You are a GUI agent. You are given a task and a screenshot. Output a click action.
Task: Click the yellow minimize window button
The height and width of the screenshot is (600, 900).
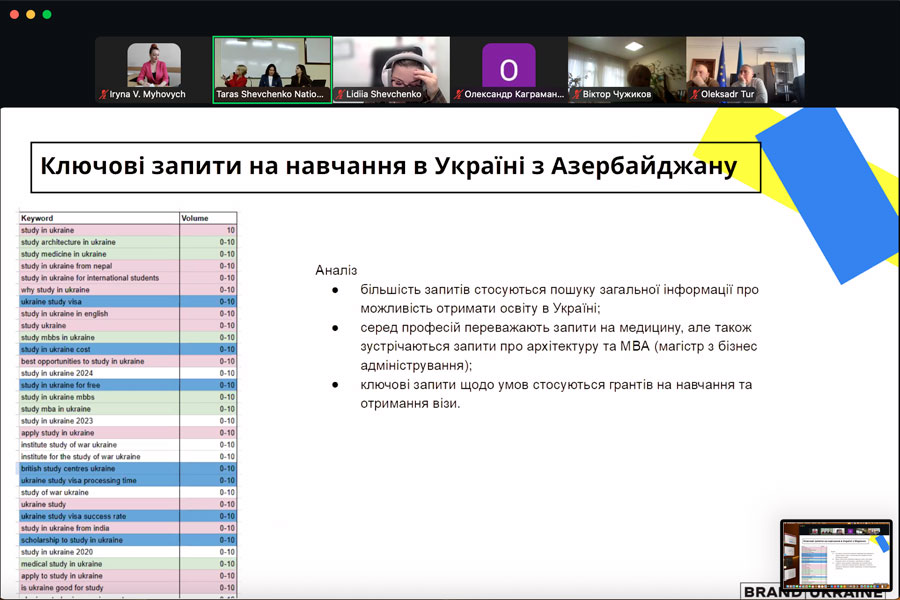(30, 14)
